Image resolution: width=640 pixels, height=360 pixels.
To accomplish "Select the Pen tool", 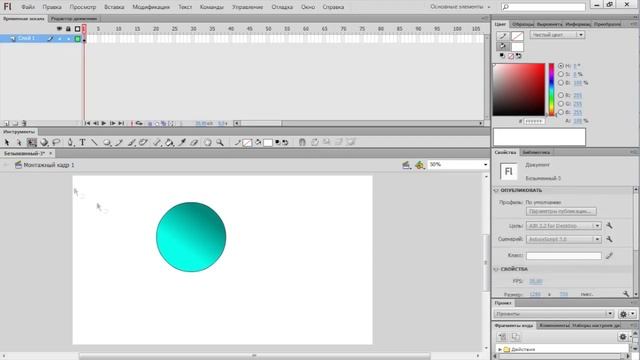I will pos(70,142).
